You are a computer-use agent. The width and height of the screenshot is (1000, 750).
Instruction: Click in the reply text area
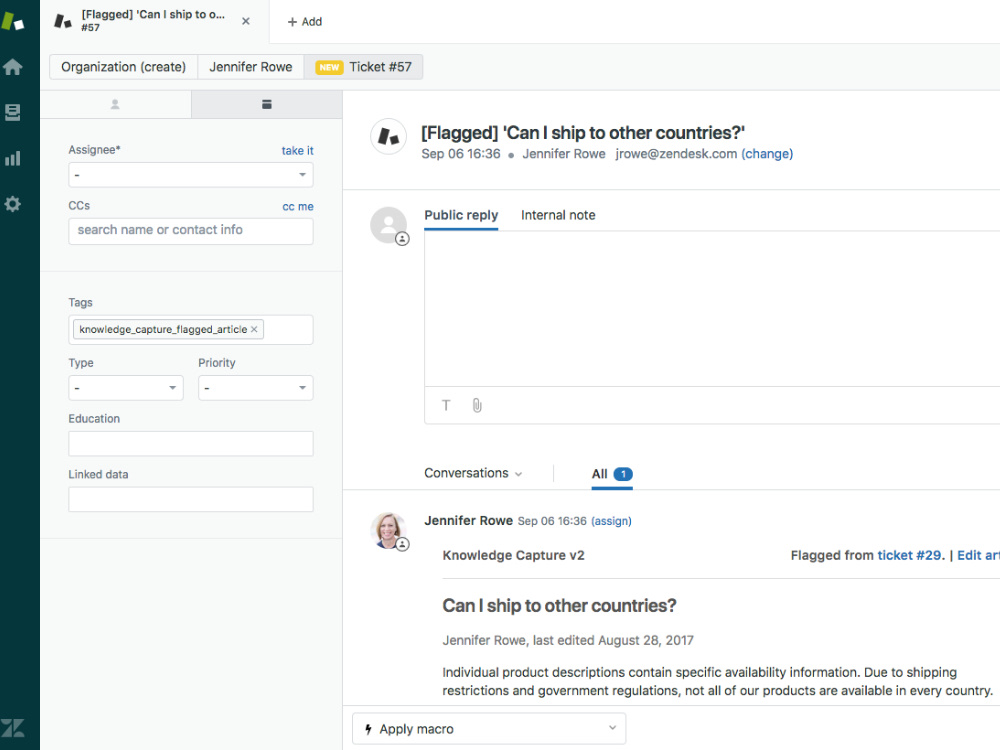click(x=712, y=309)
